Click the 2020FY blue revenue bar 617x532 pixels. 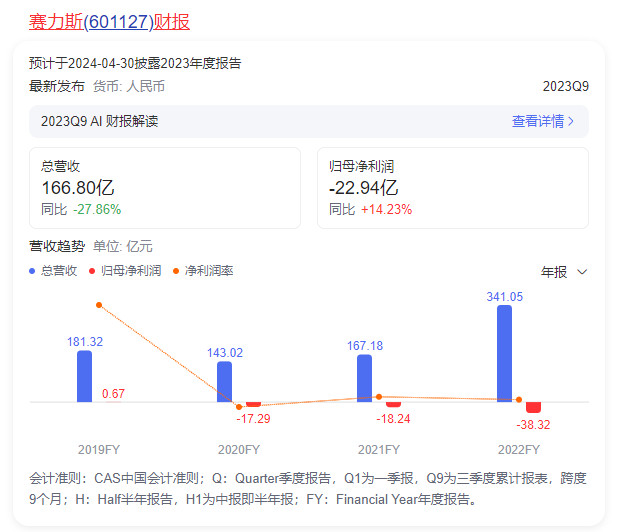224,382
